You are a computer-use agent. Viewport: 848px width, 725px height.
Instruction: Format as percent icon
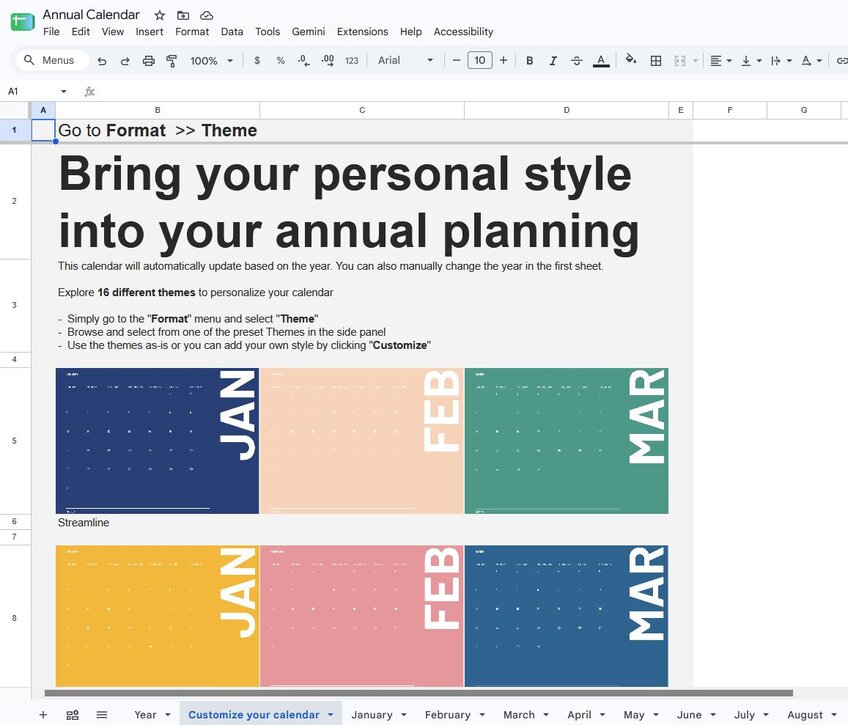pos(280,61)
